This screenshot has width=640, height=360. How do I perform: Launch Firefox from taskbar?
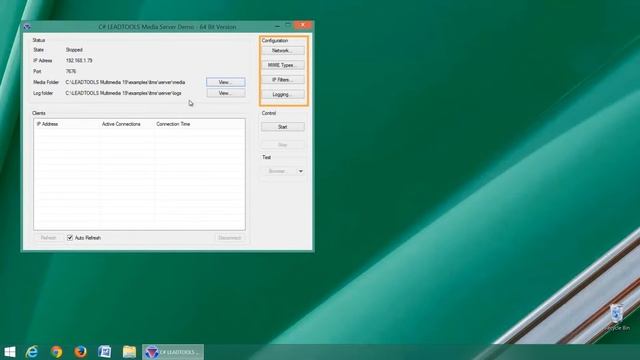(80, 352)
